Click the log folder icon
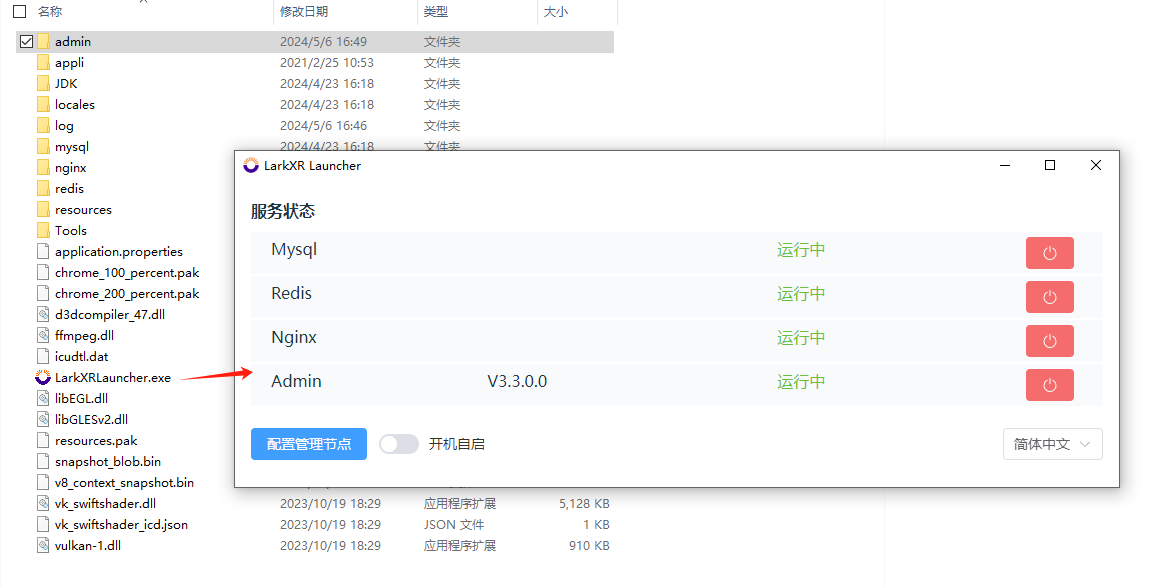This screenshot has width=1155, height=587. (43, 125)
